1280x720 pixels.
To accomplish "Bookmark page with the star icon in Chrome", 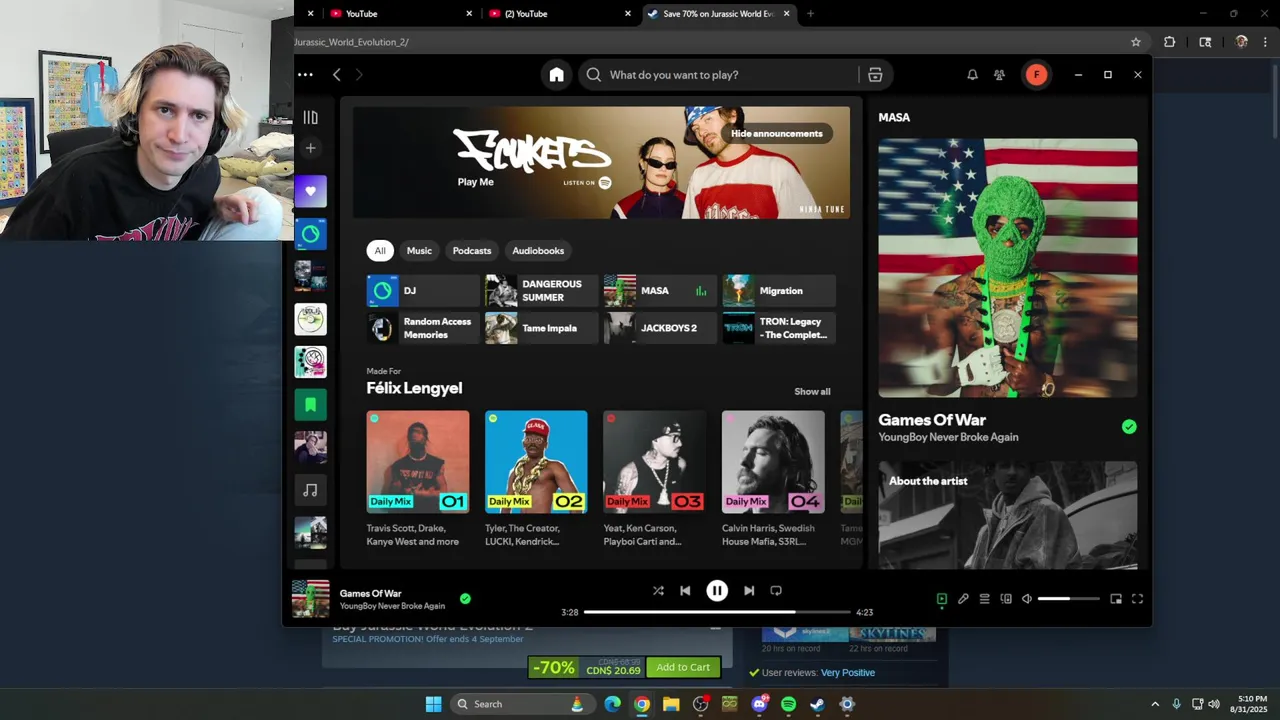I will click(1136, 42).
